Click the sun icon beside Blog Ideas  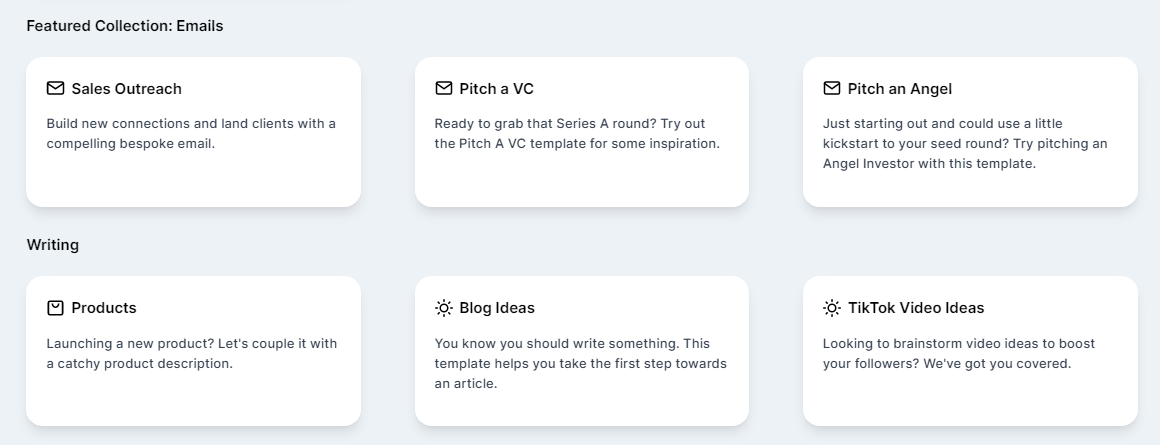[444, 308]
